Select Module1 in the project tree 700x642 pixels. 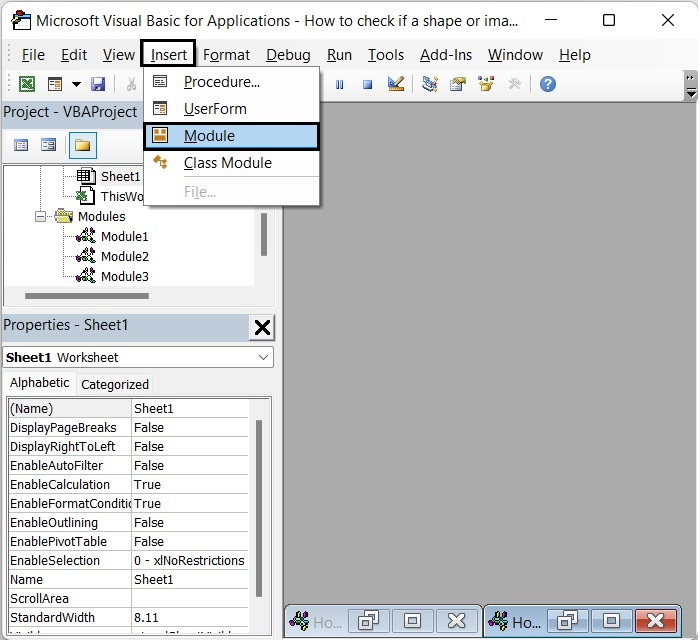[124, 237]
